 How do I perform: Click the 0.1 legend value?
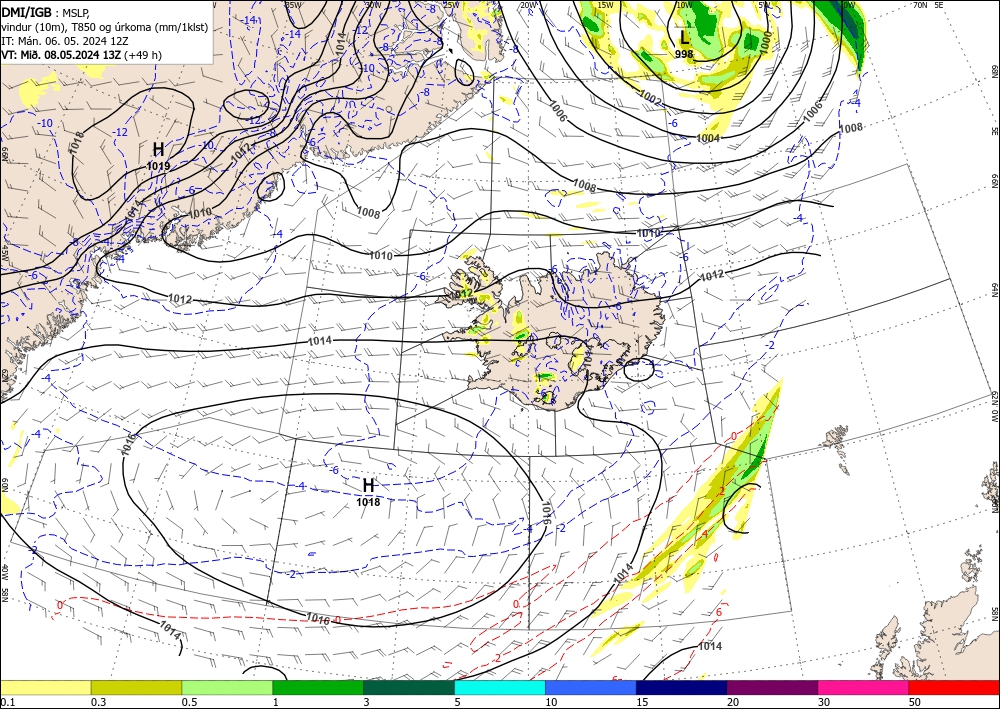pos(7,702)
